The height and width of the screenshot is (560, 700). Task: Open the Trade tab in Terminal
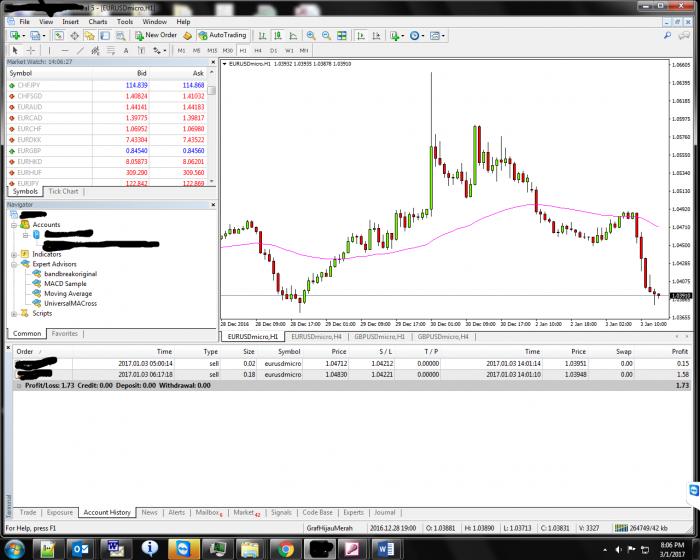tap(28, 512)
